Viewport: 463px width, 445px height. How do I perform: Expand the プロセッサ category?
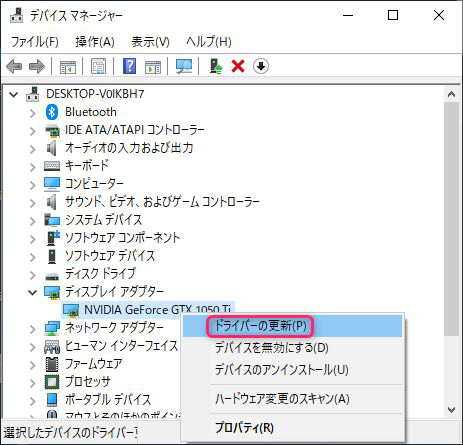[32, 383]
